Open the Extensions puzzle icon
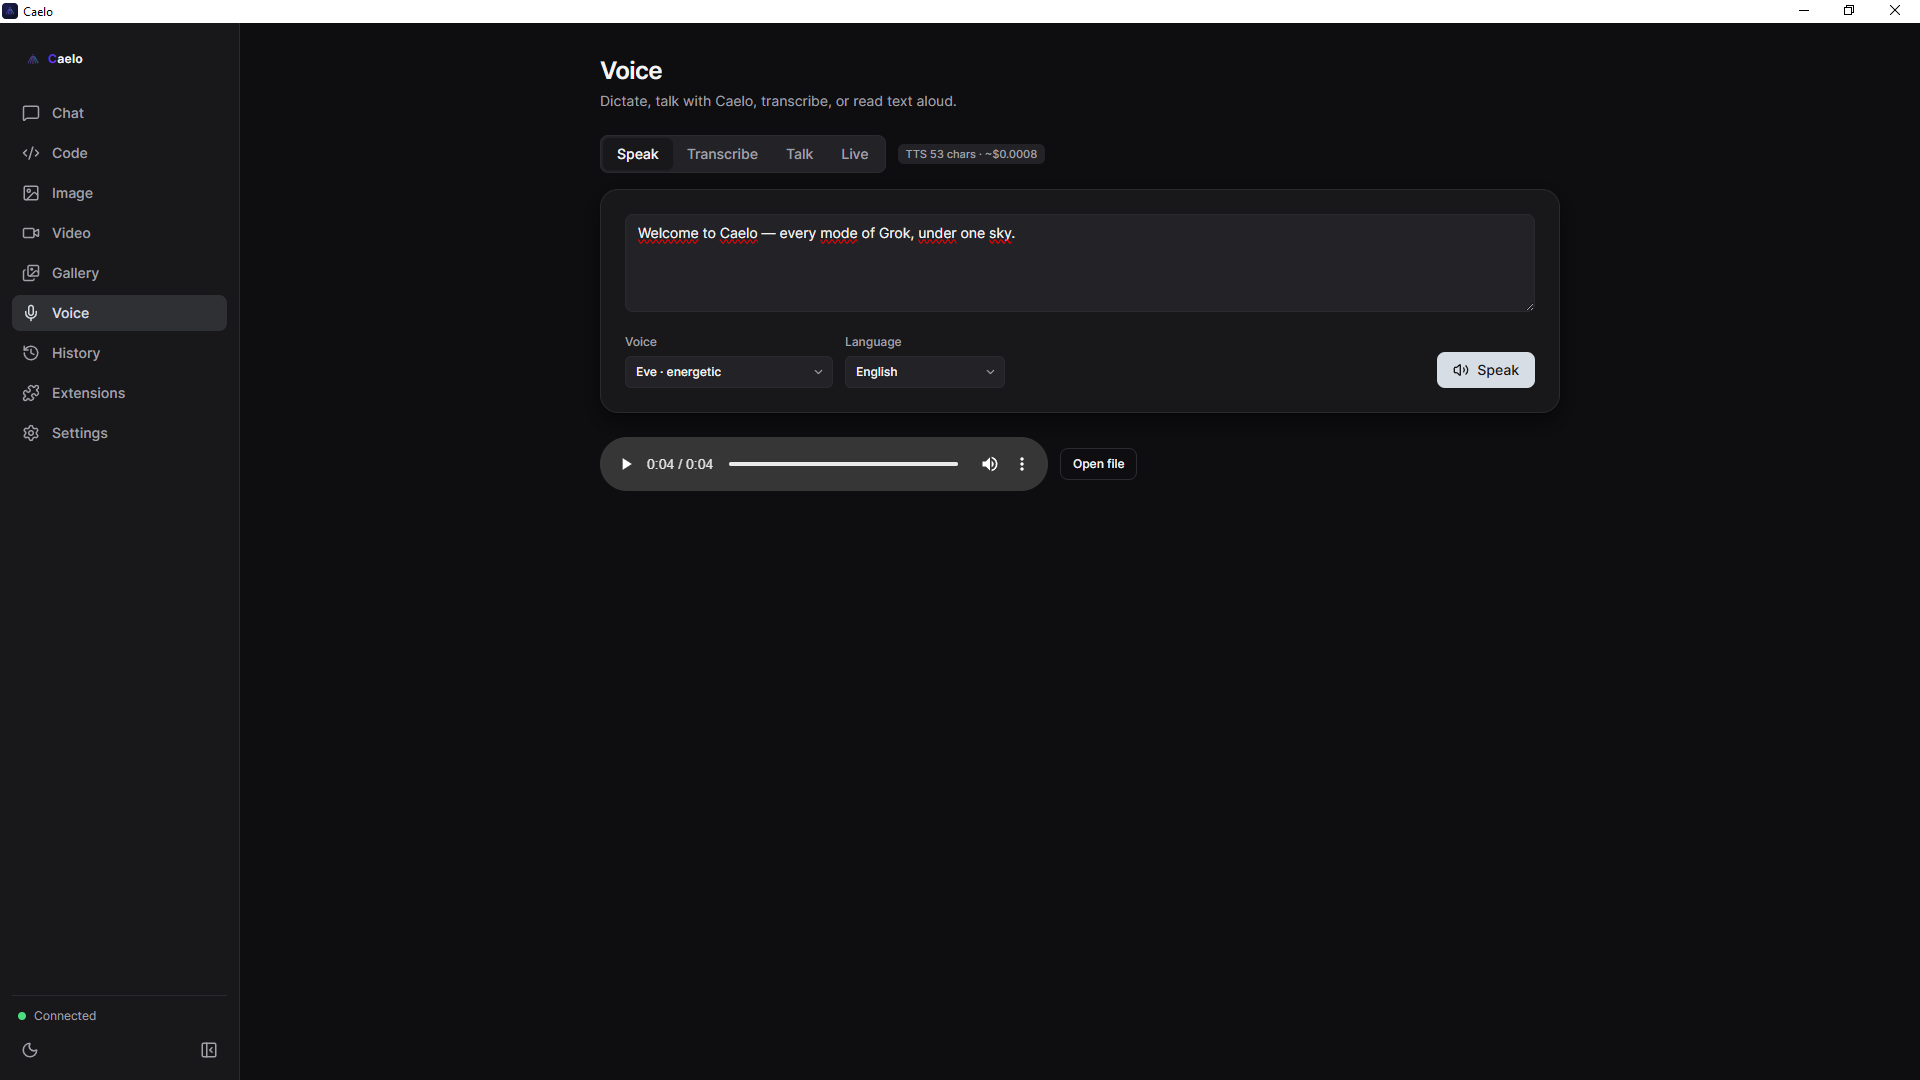 pos(31,393)
